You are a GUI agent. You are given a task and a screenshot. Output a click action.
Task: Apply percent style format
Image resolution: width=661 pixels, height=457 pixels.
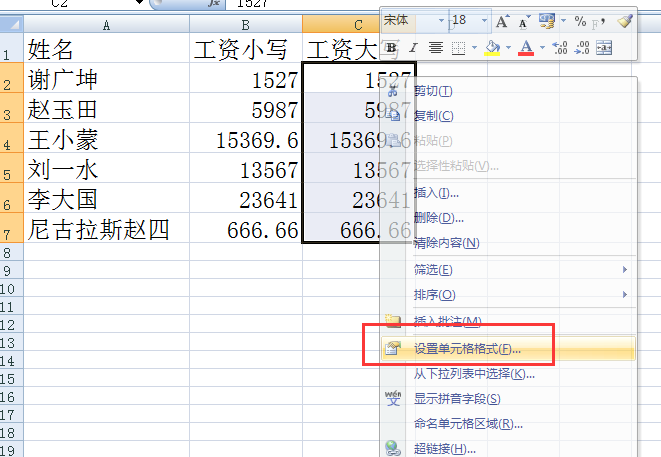tap(581, 20)
